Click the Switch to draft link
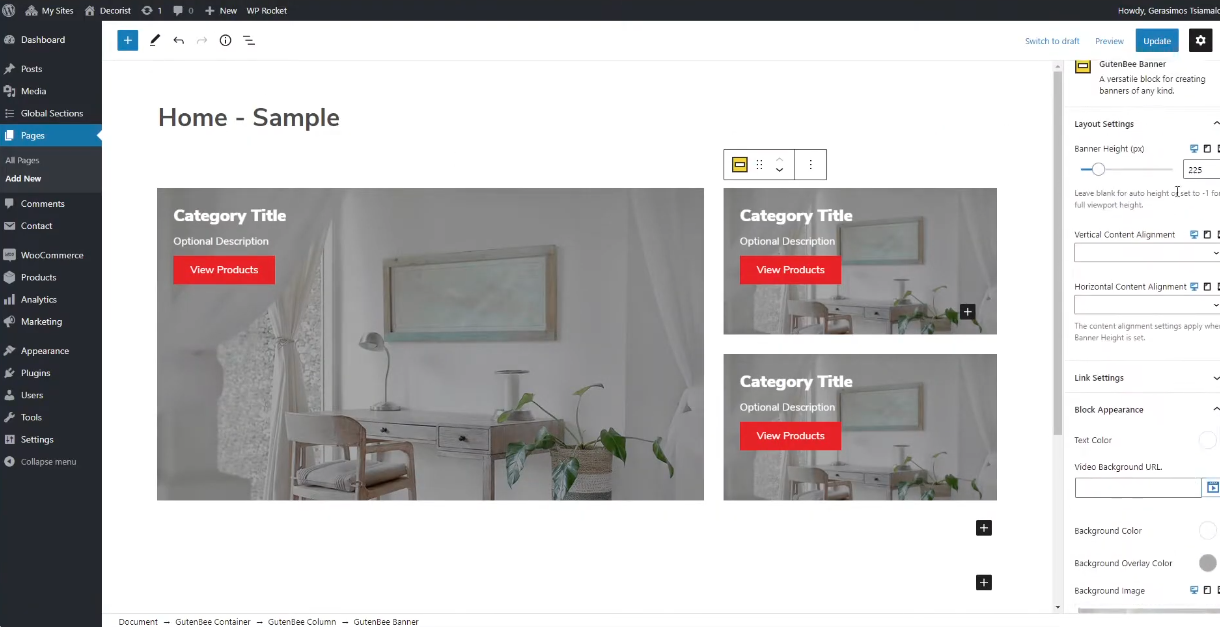This screenshot has height=627, width=1220. [1052, 41]
